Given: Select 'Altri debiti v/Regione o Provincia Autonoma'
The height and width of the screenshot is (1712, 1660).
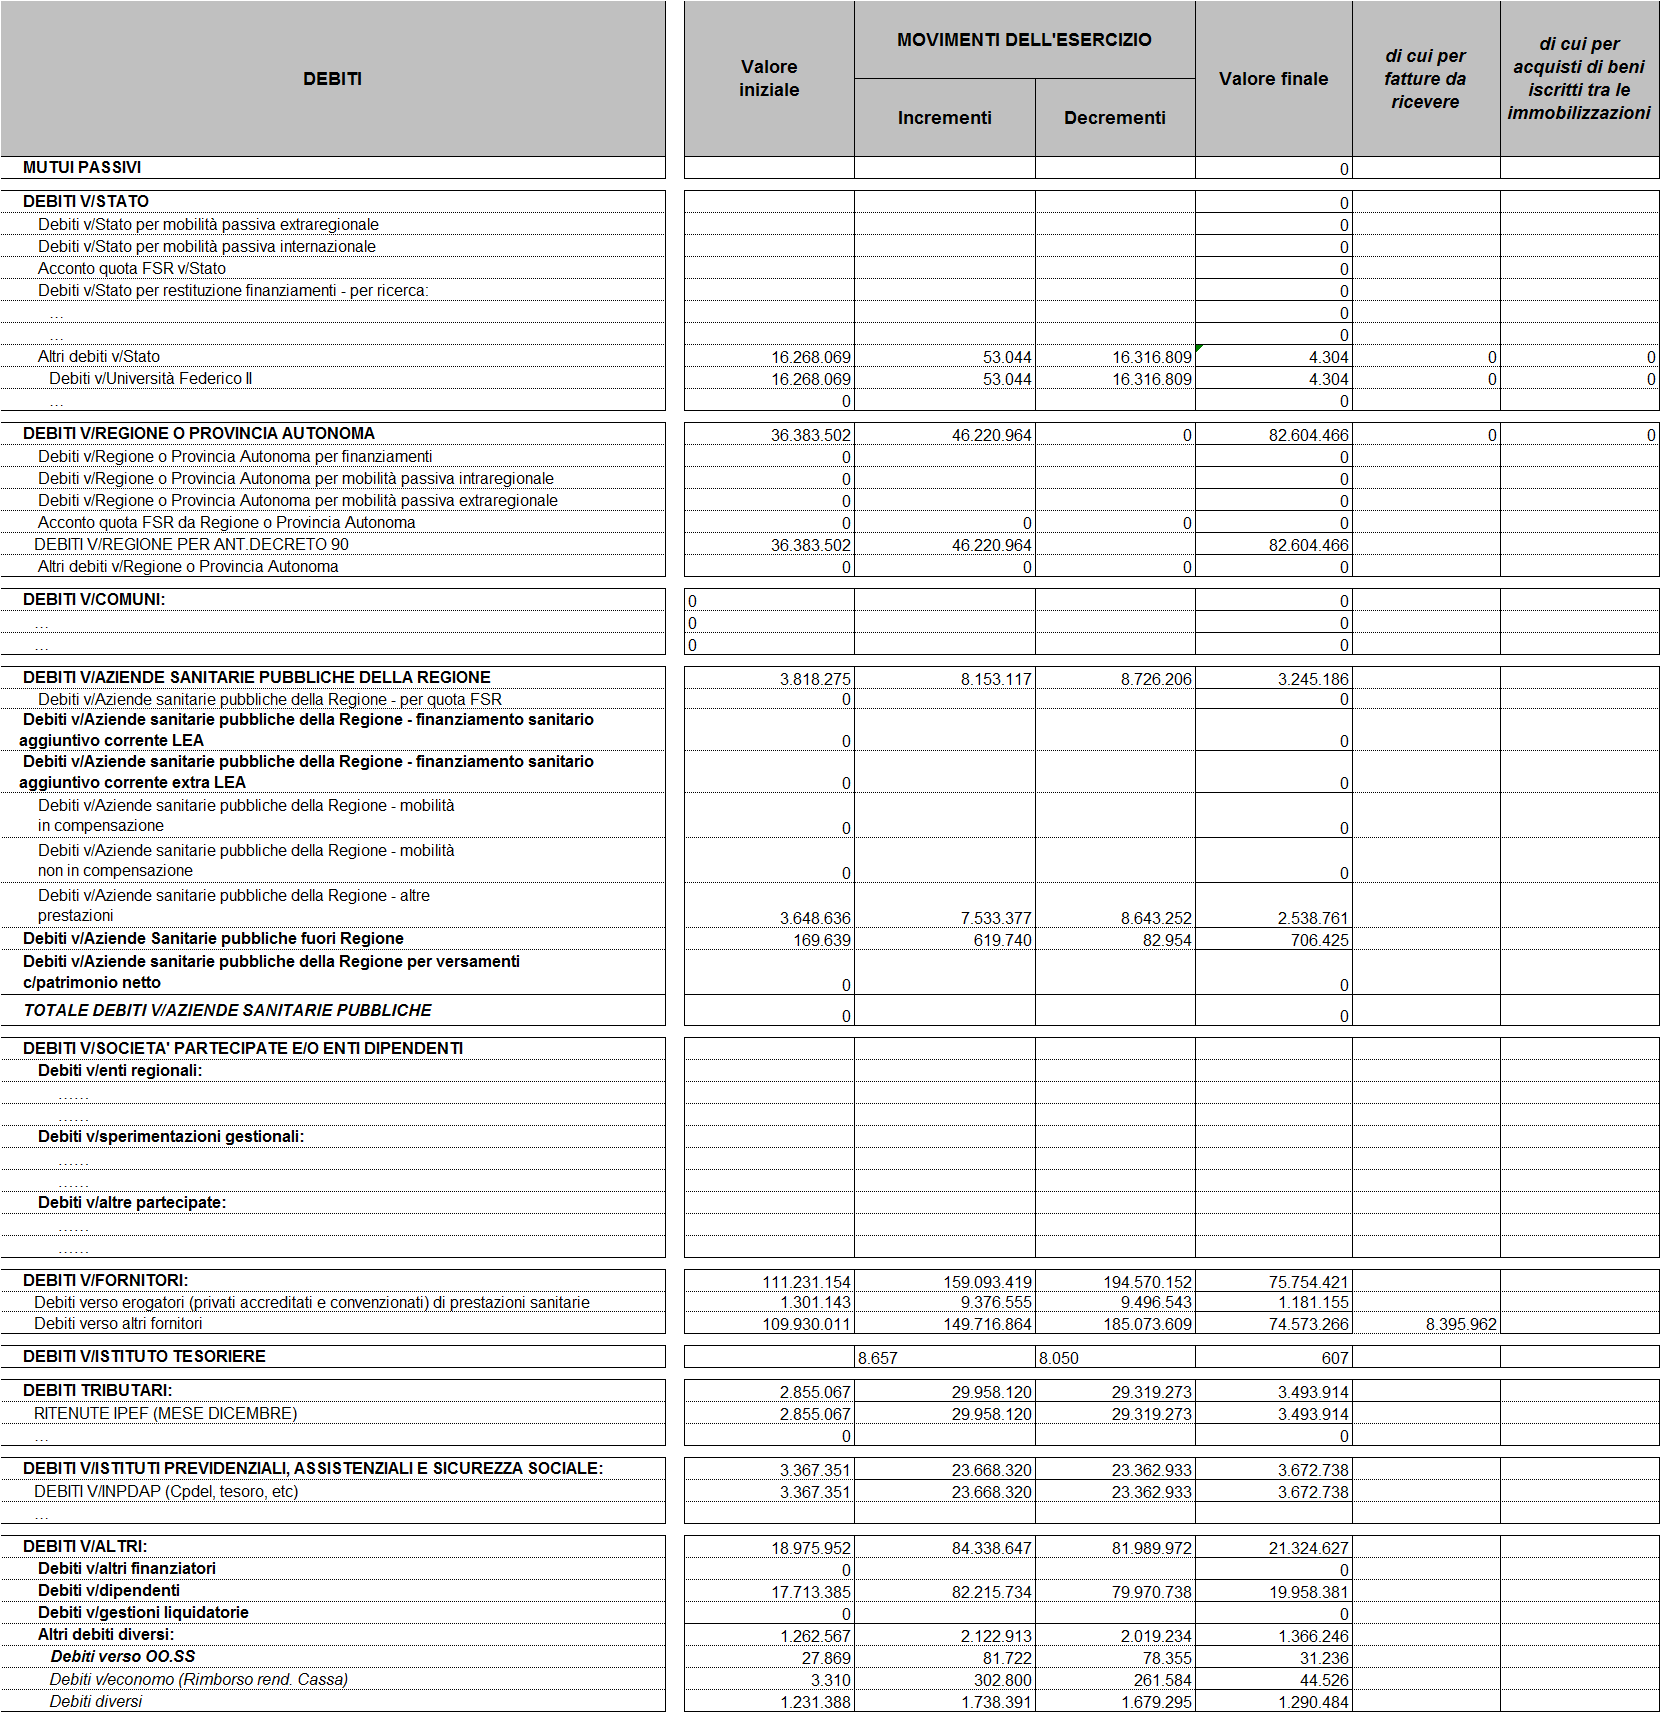Looking at the screenshot, I should click(188, 566).
